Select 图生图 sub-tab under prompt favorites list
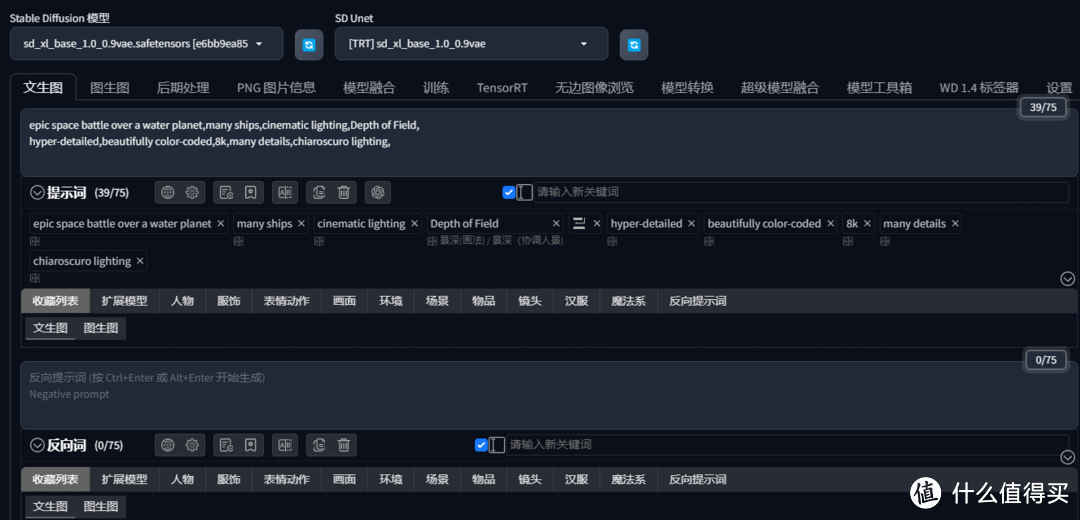 (x=101, y=328)
